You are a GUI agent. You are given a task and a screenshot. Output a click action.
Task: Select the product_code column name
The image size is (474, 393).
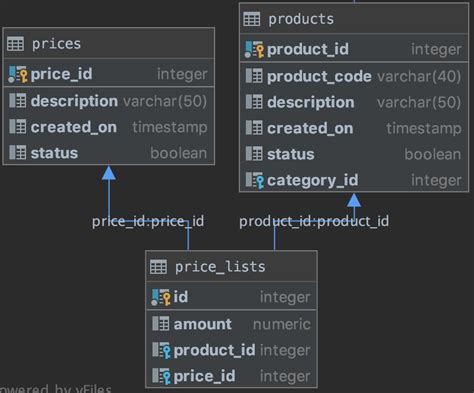pos(319,77)
